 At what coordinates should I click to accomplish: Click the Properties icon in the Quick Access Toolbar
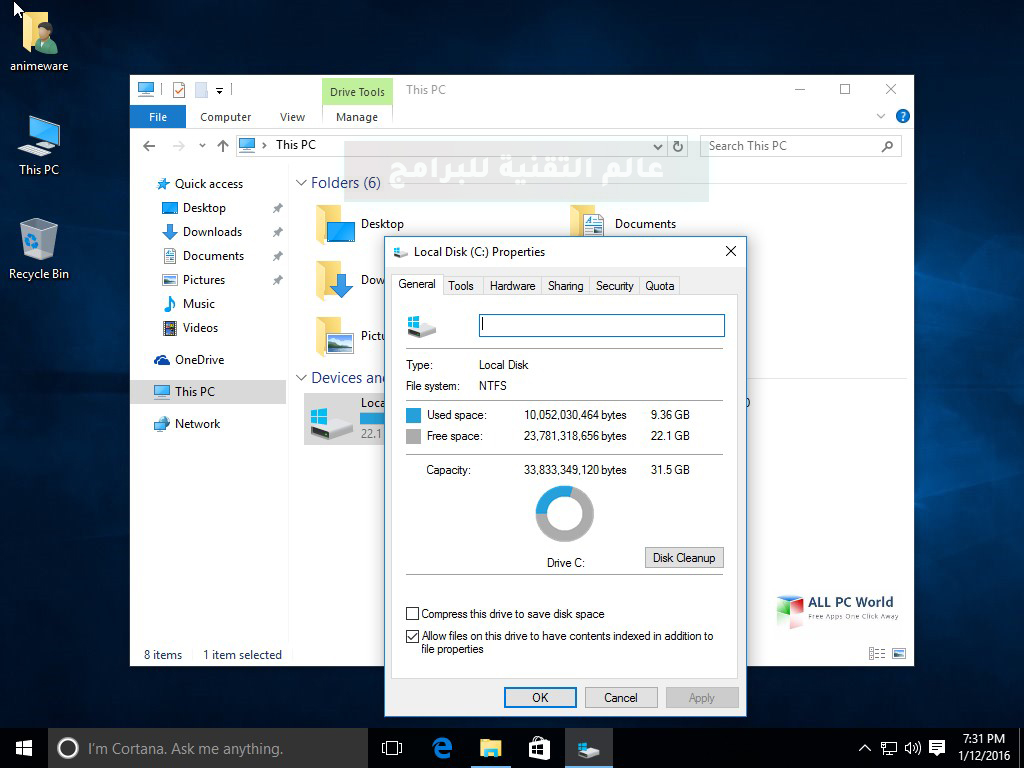pos(178,89)
